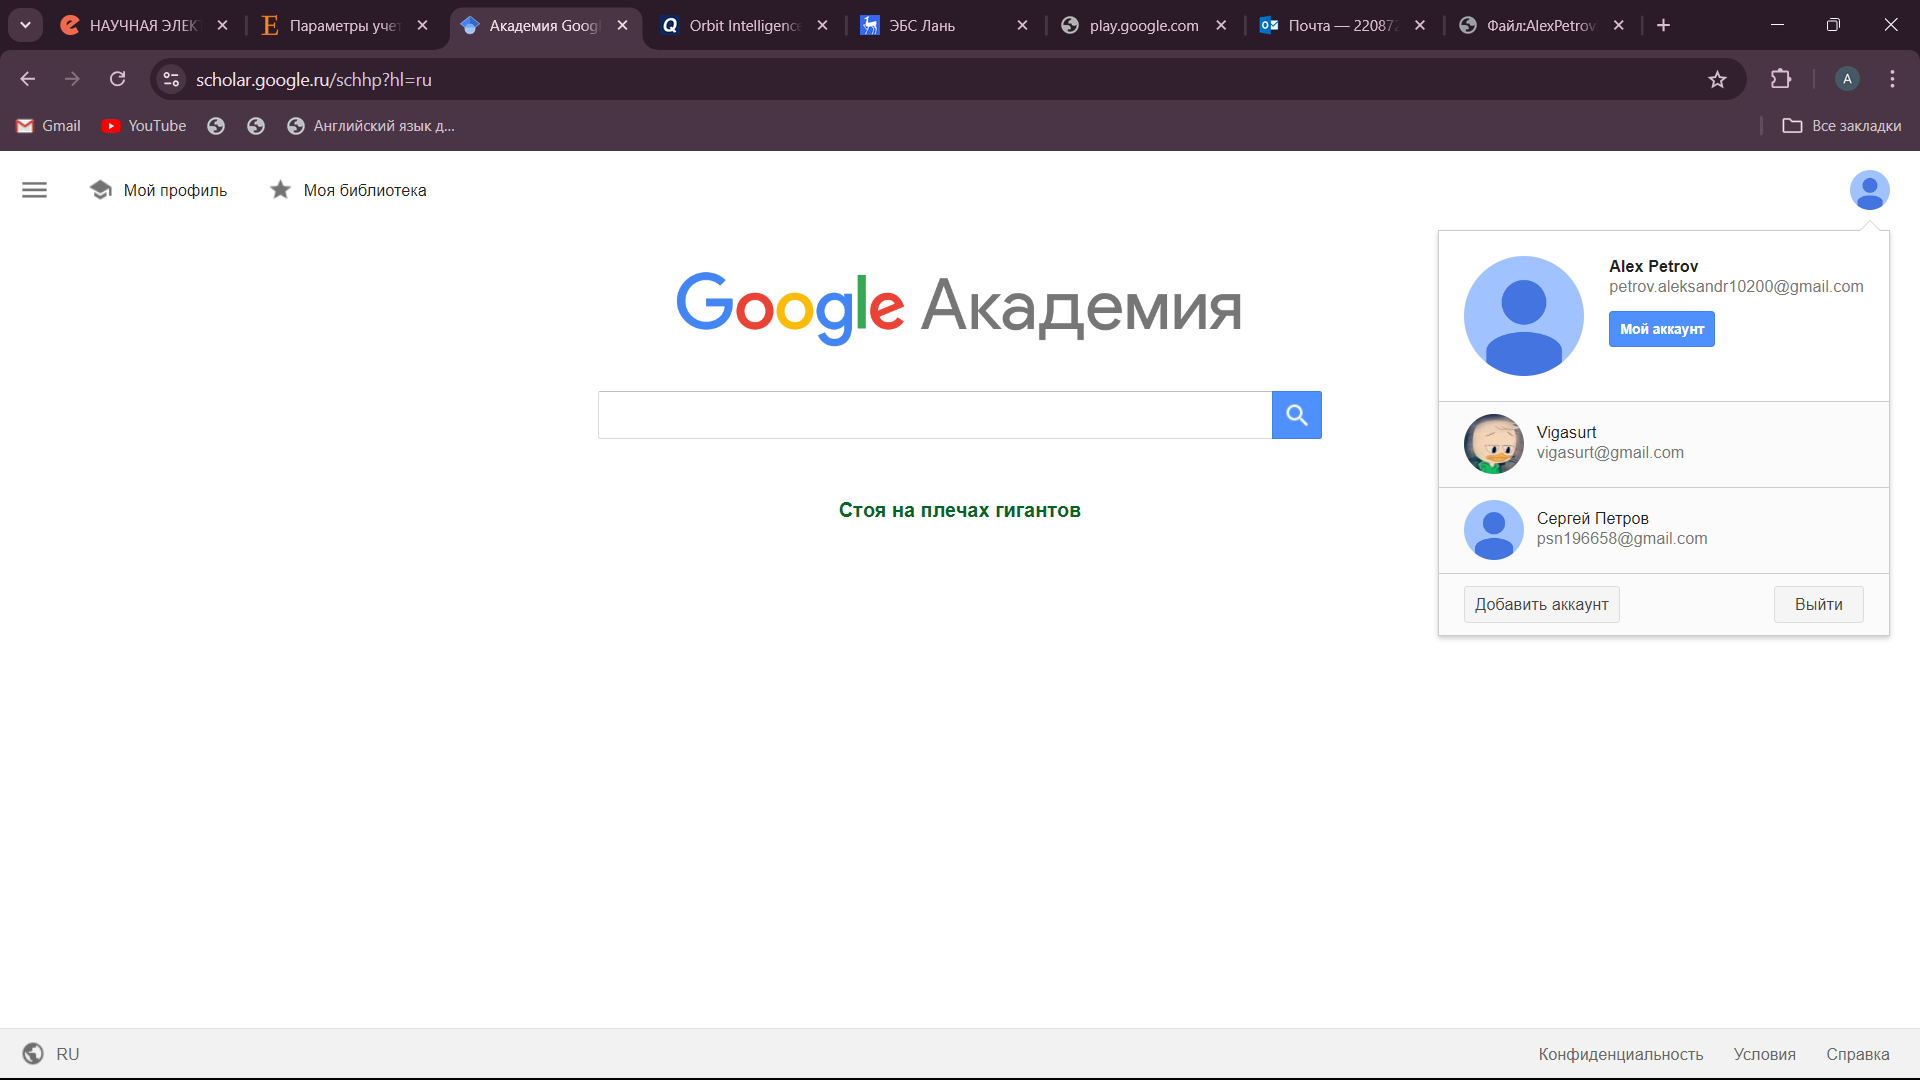Go back with browser back arrow

pos(28,79)
